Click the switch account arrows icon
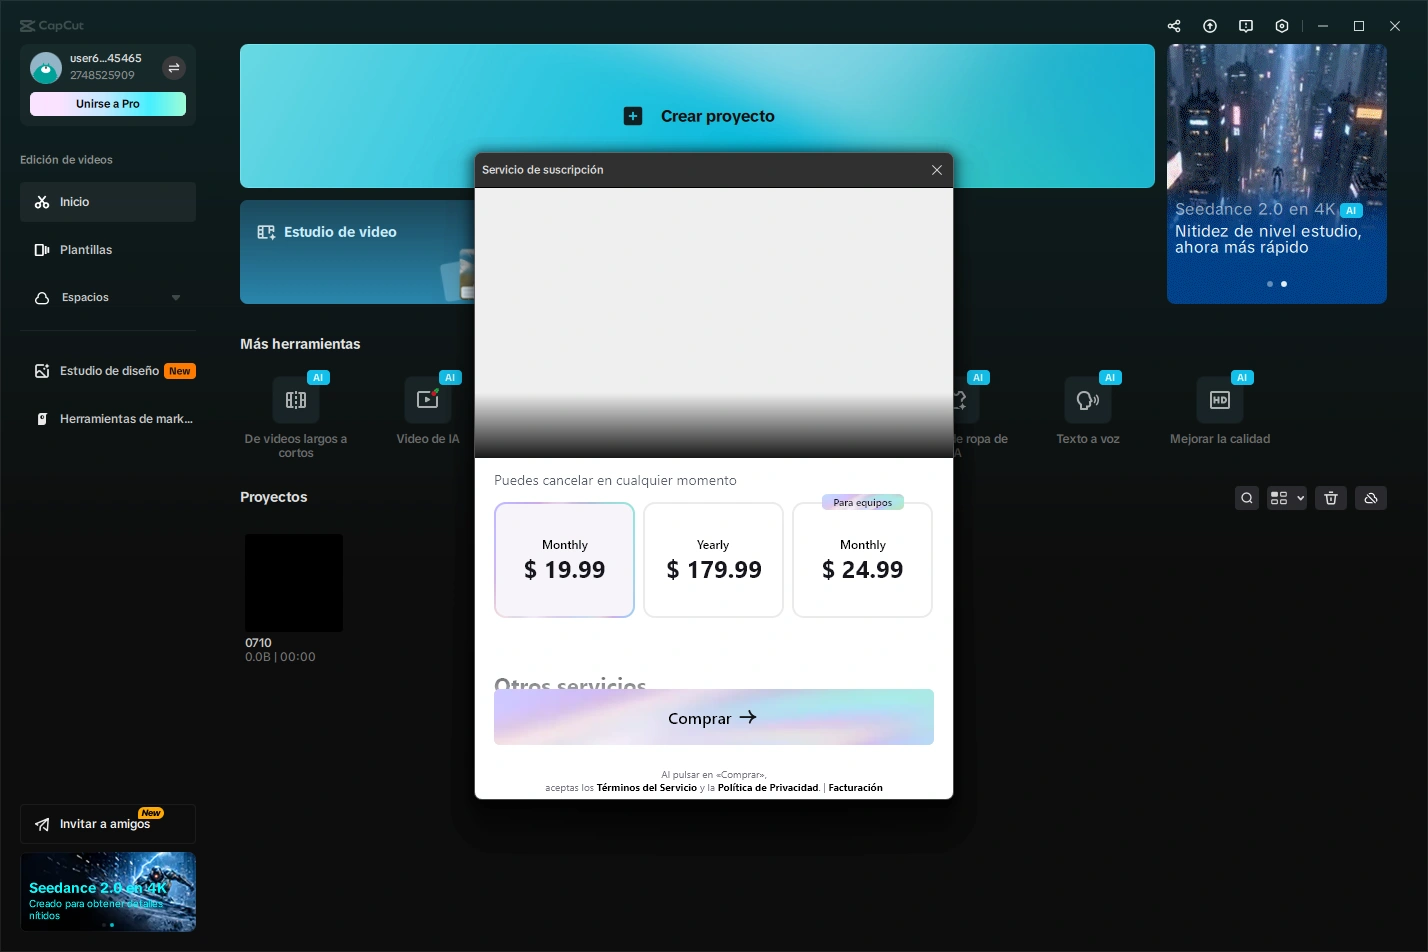 tap(174, 68)
